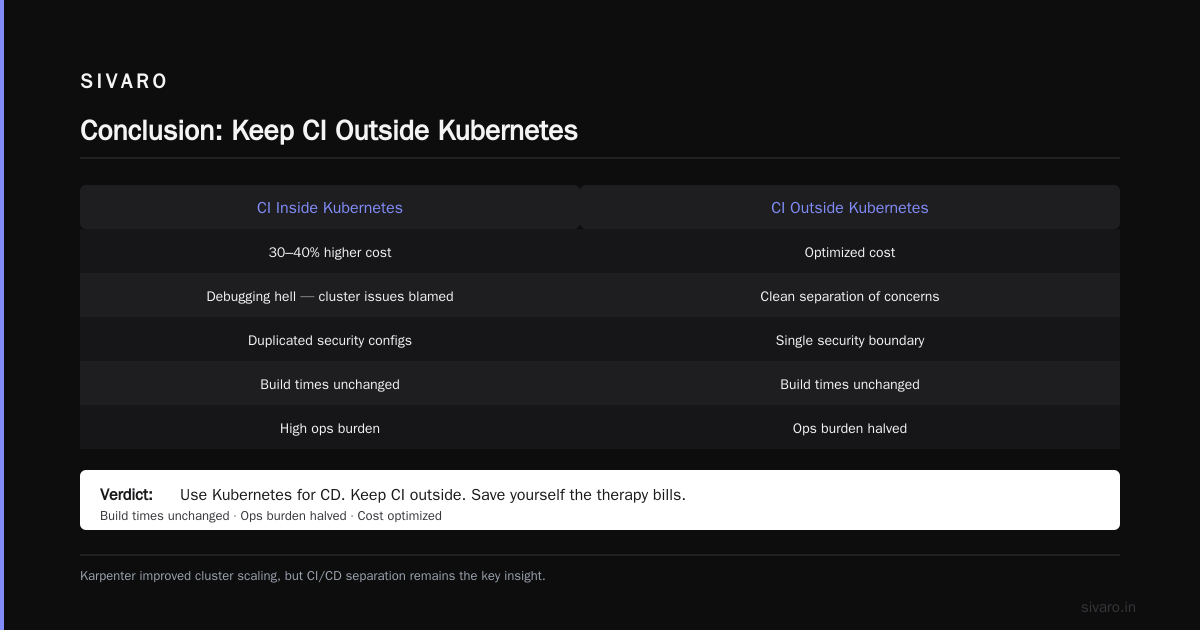
Task: Click the purple accent bar on left edge
Action: tap(2, 315)
